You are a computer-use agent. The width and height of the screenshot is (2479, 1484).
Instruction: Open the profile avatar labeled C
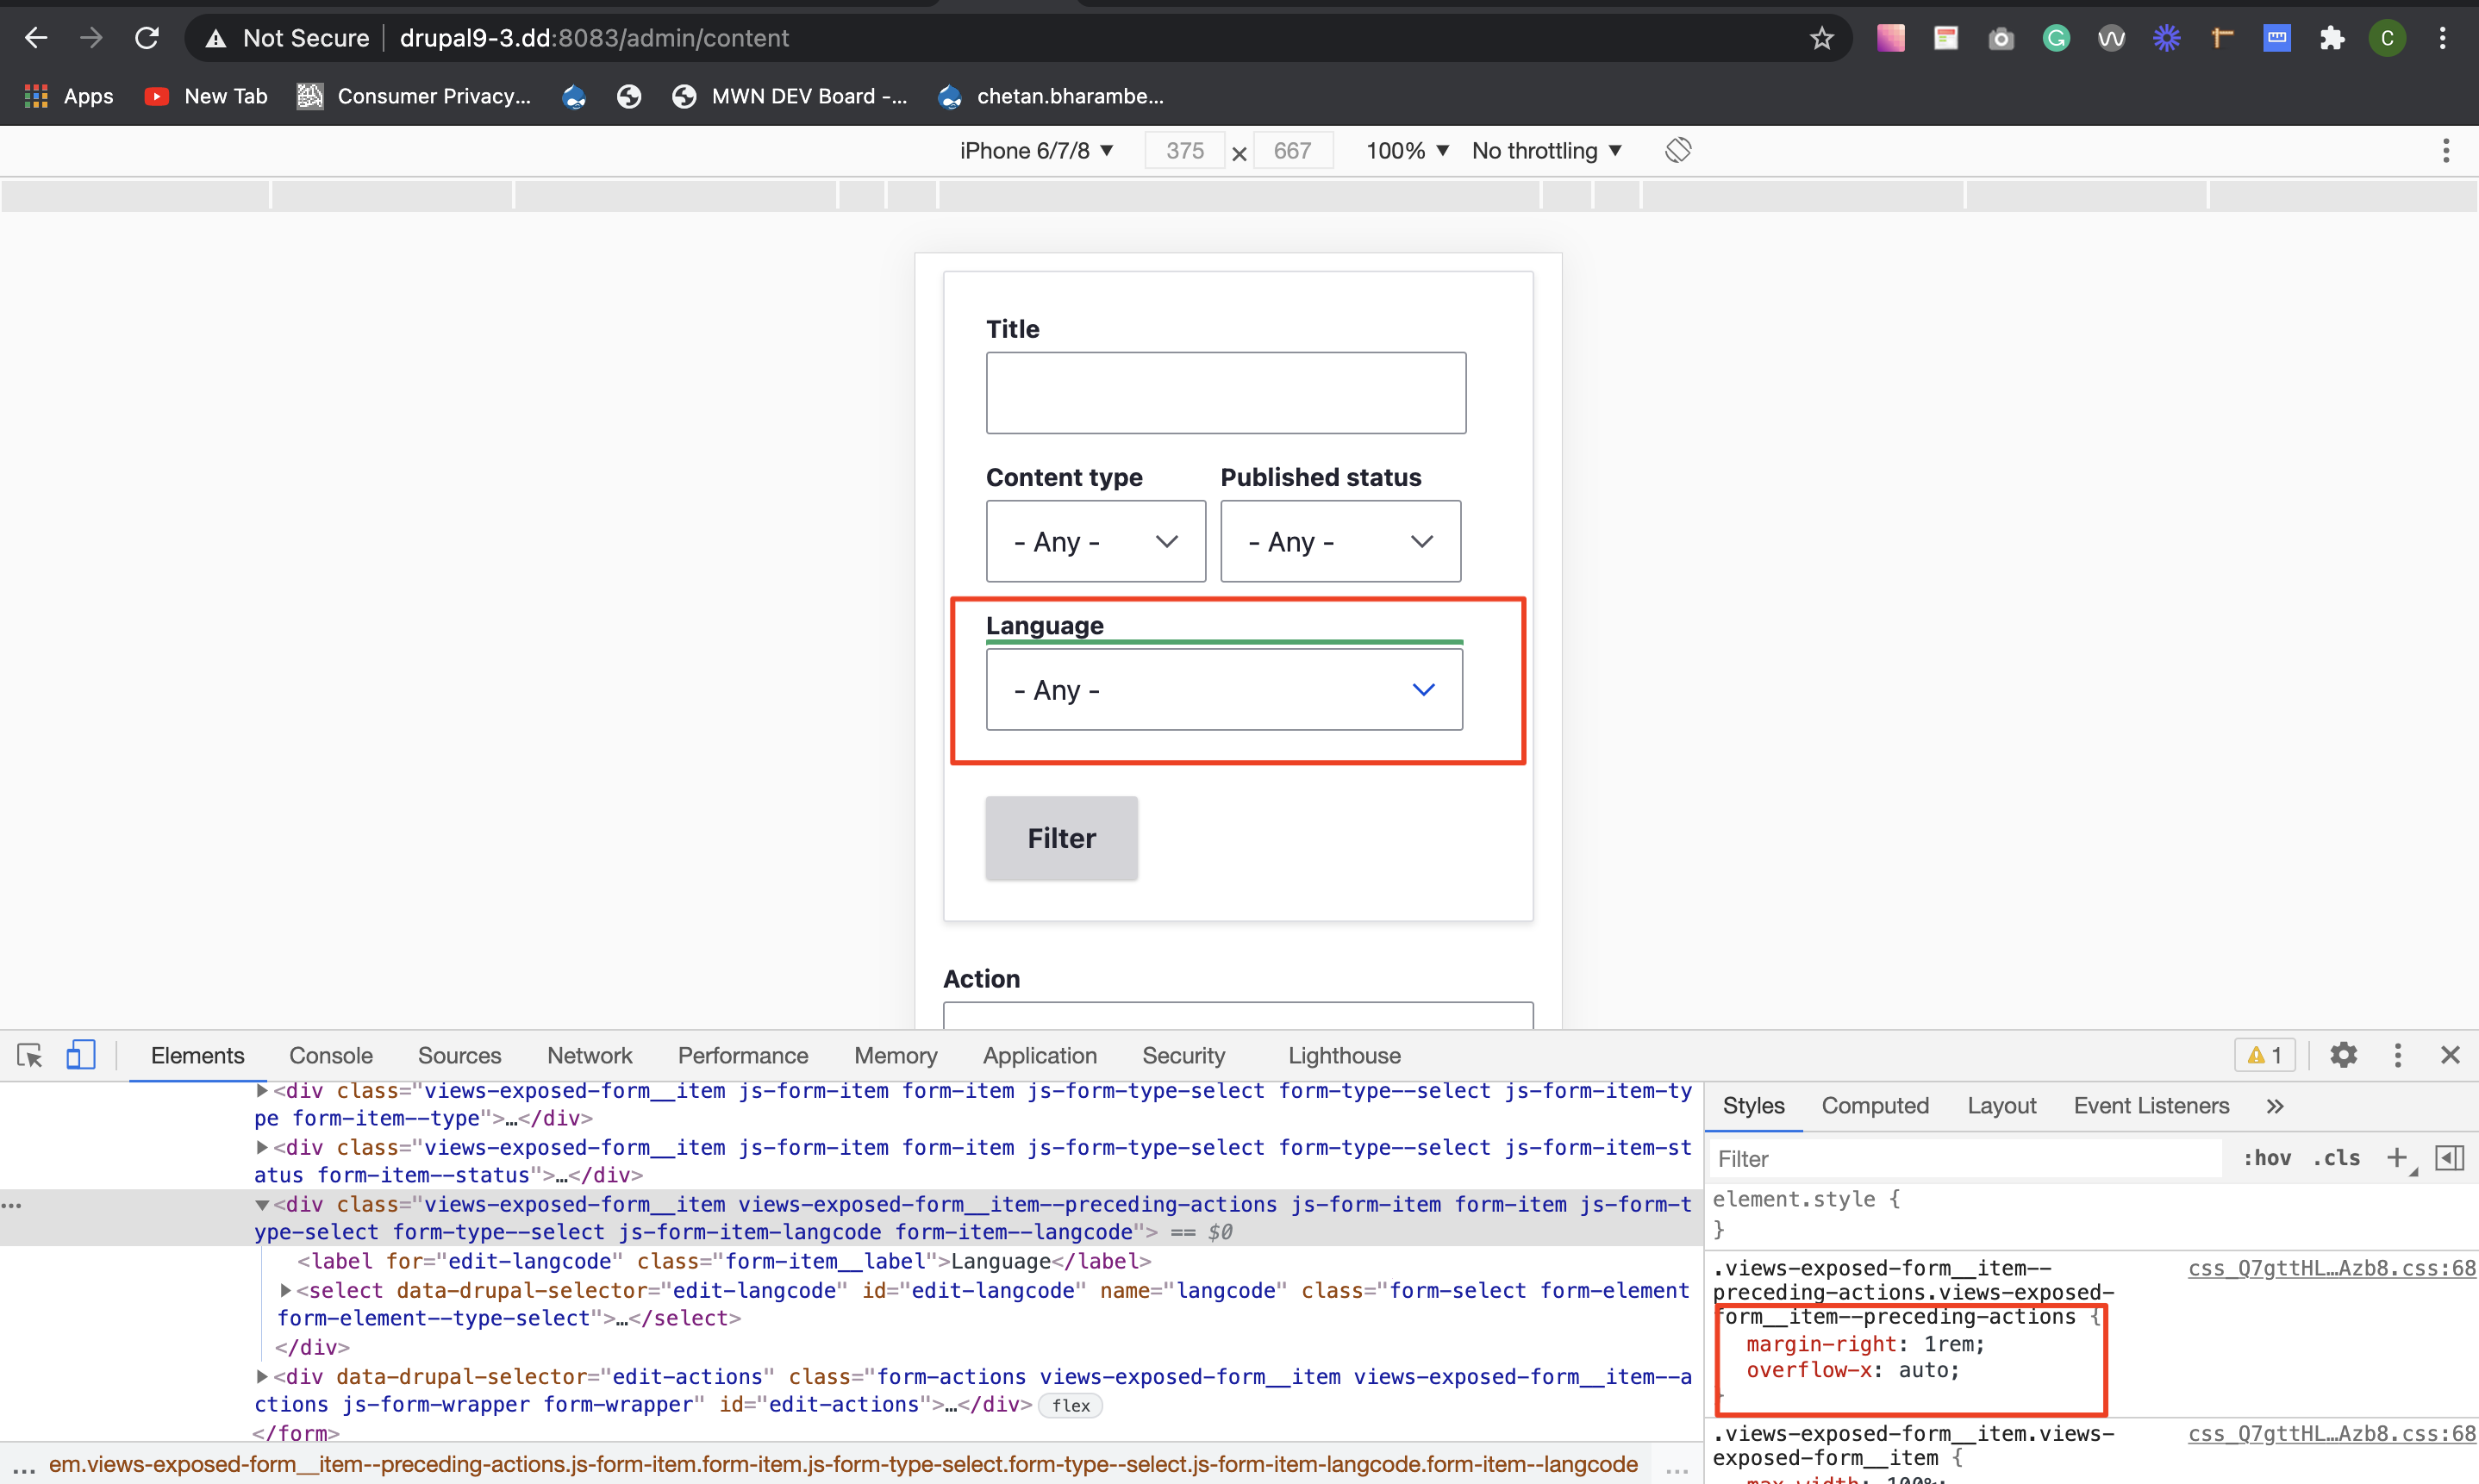(2387, 38)
